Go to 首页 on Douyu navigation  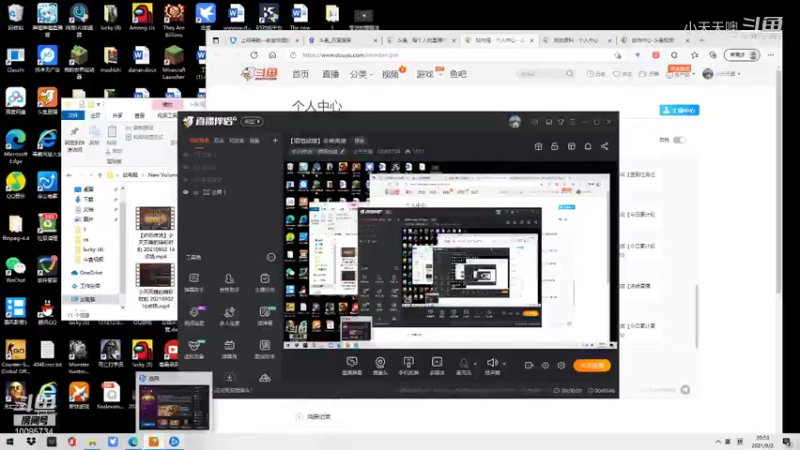[x=301, y=74]
